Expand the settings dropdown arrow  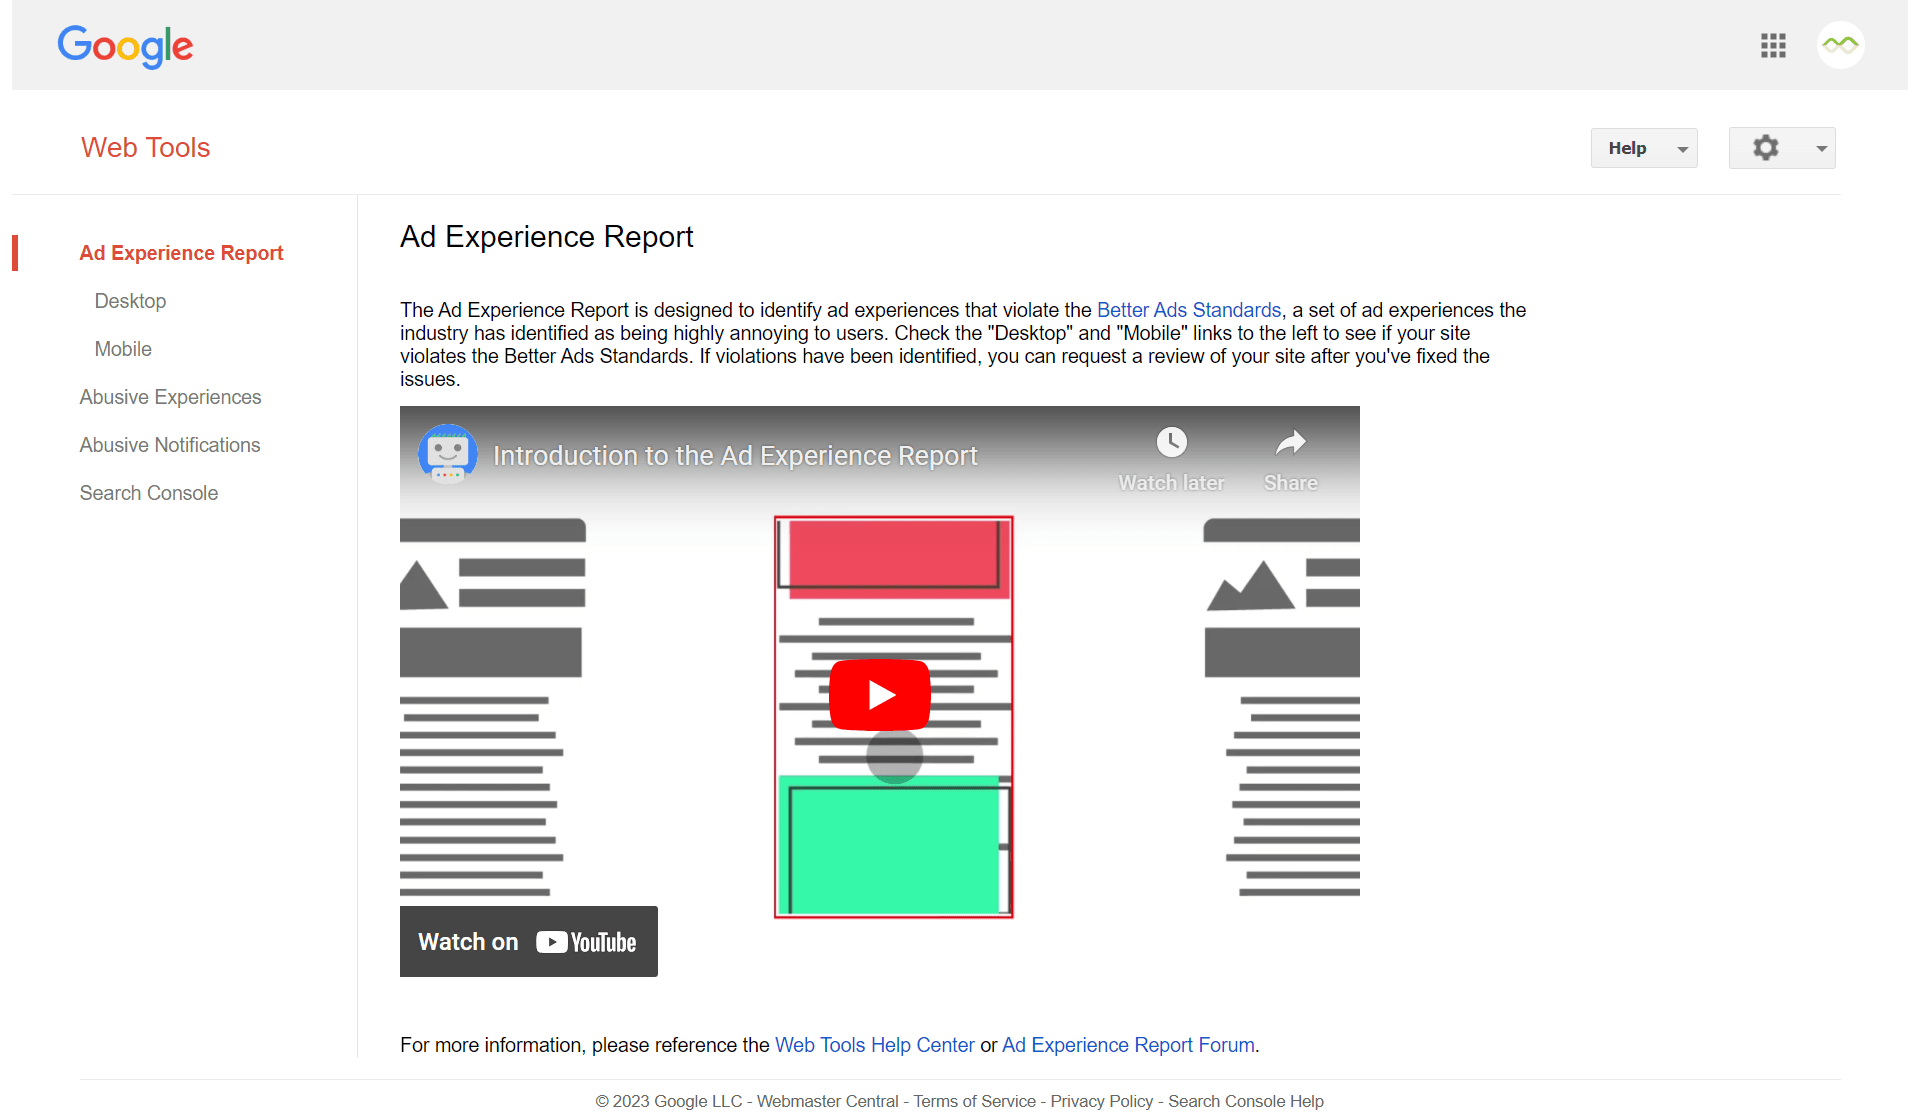tap(1821, 148)
